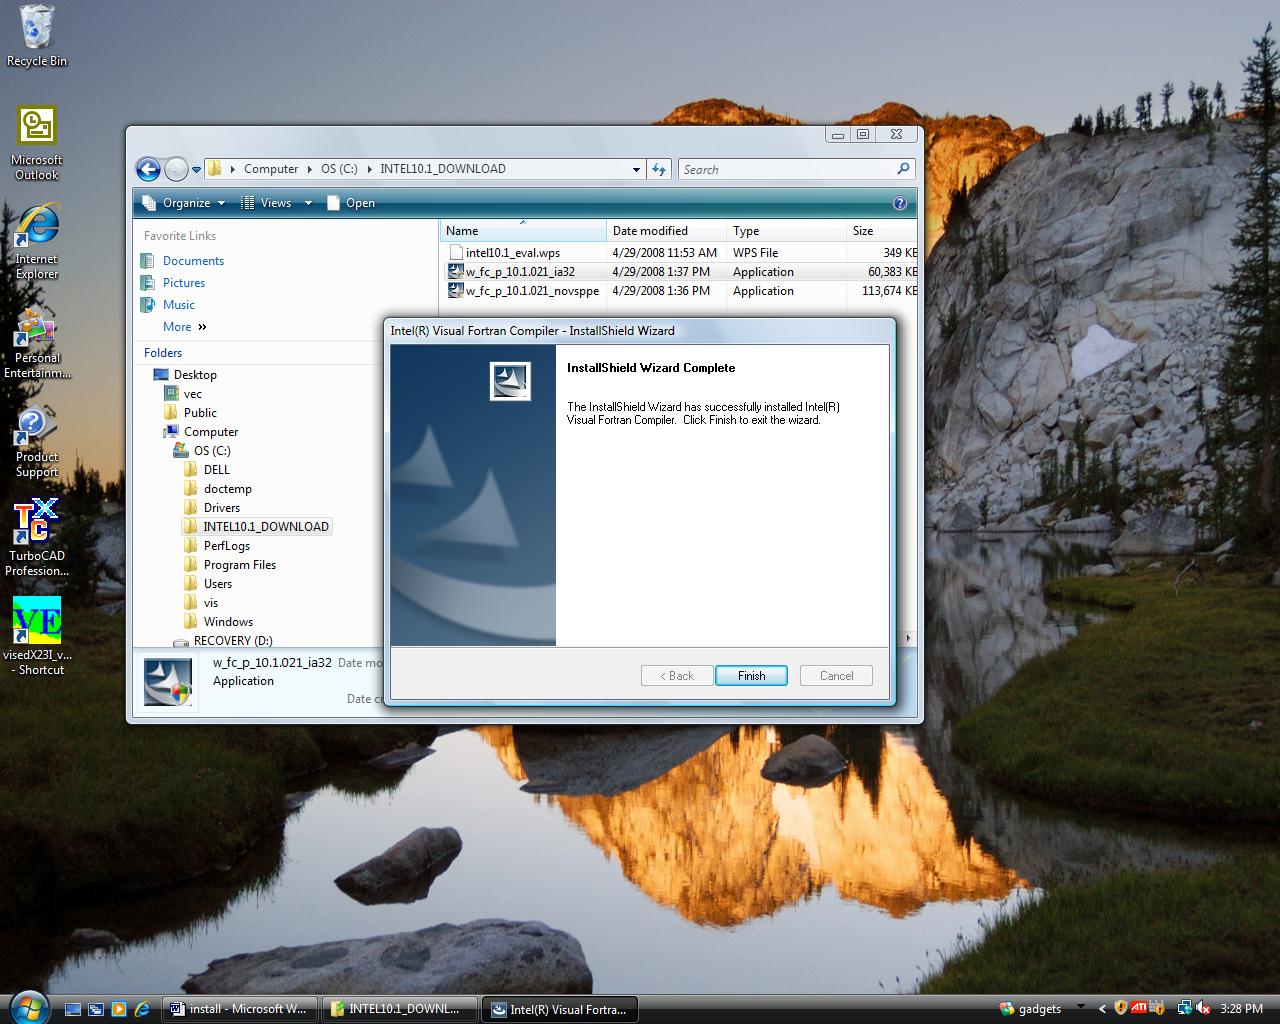Viewport: 1280px width, 1024px height.
Task: Click search magnifier icon in Explorer
Action: pos(903,169)
